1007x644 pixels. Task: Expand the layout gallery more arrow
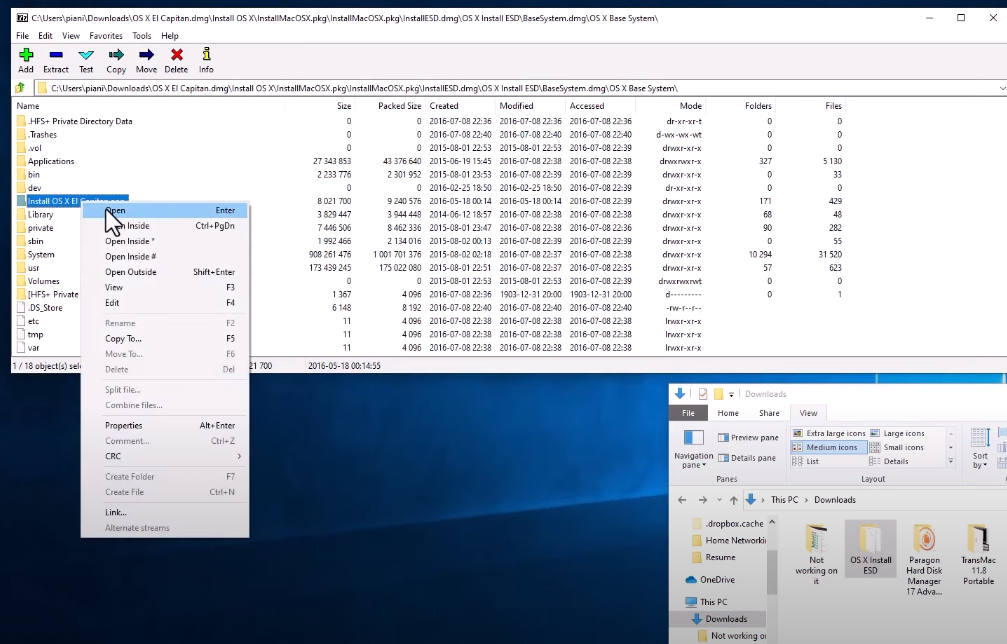[x=950, y=462]
